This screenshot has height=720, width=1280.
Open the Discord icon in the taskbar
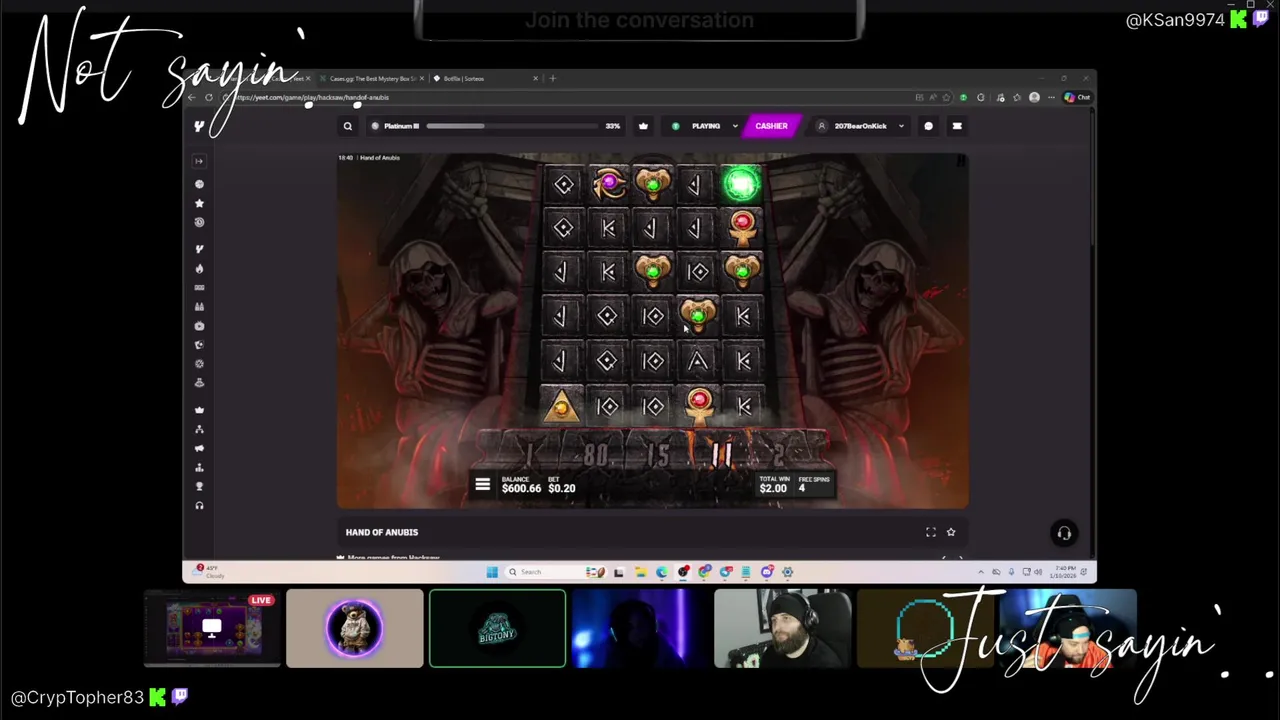click(x=767, y=572)
